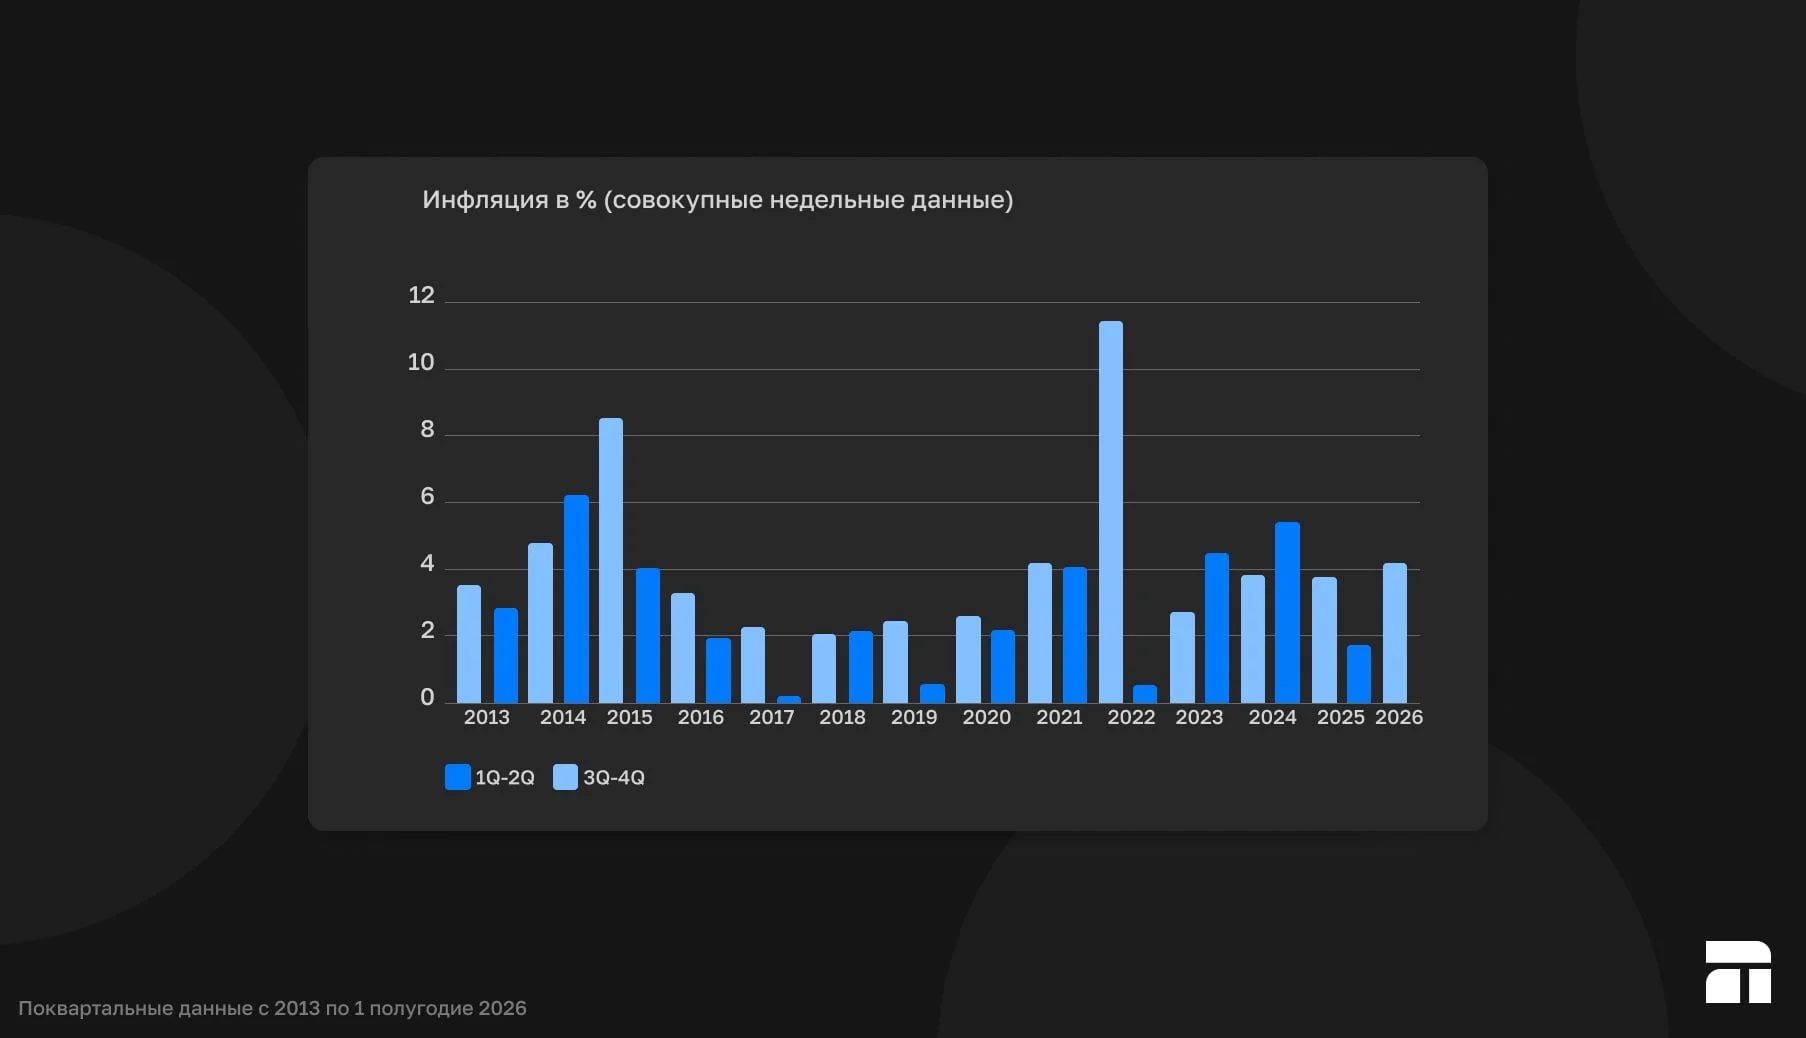The height and width of the screenshot is (1038, 1806).
Task: Select the 2023 x-axis label
Action: click(x=1199, y=717)
